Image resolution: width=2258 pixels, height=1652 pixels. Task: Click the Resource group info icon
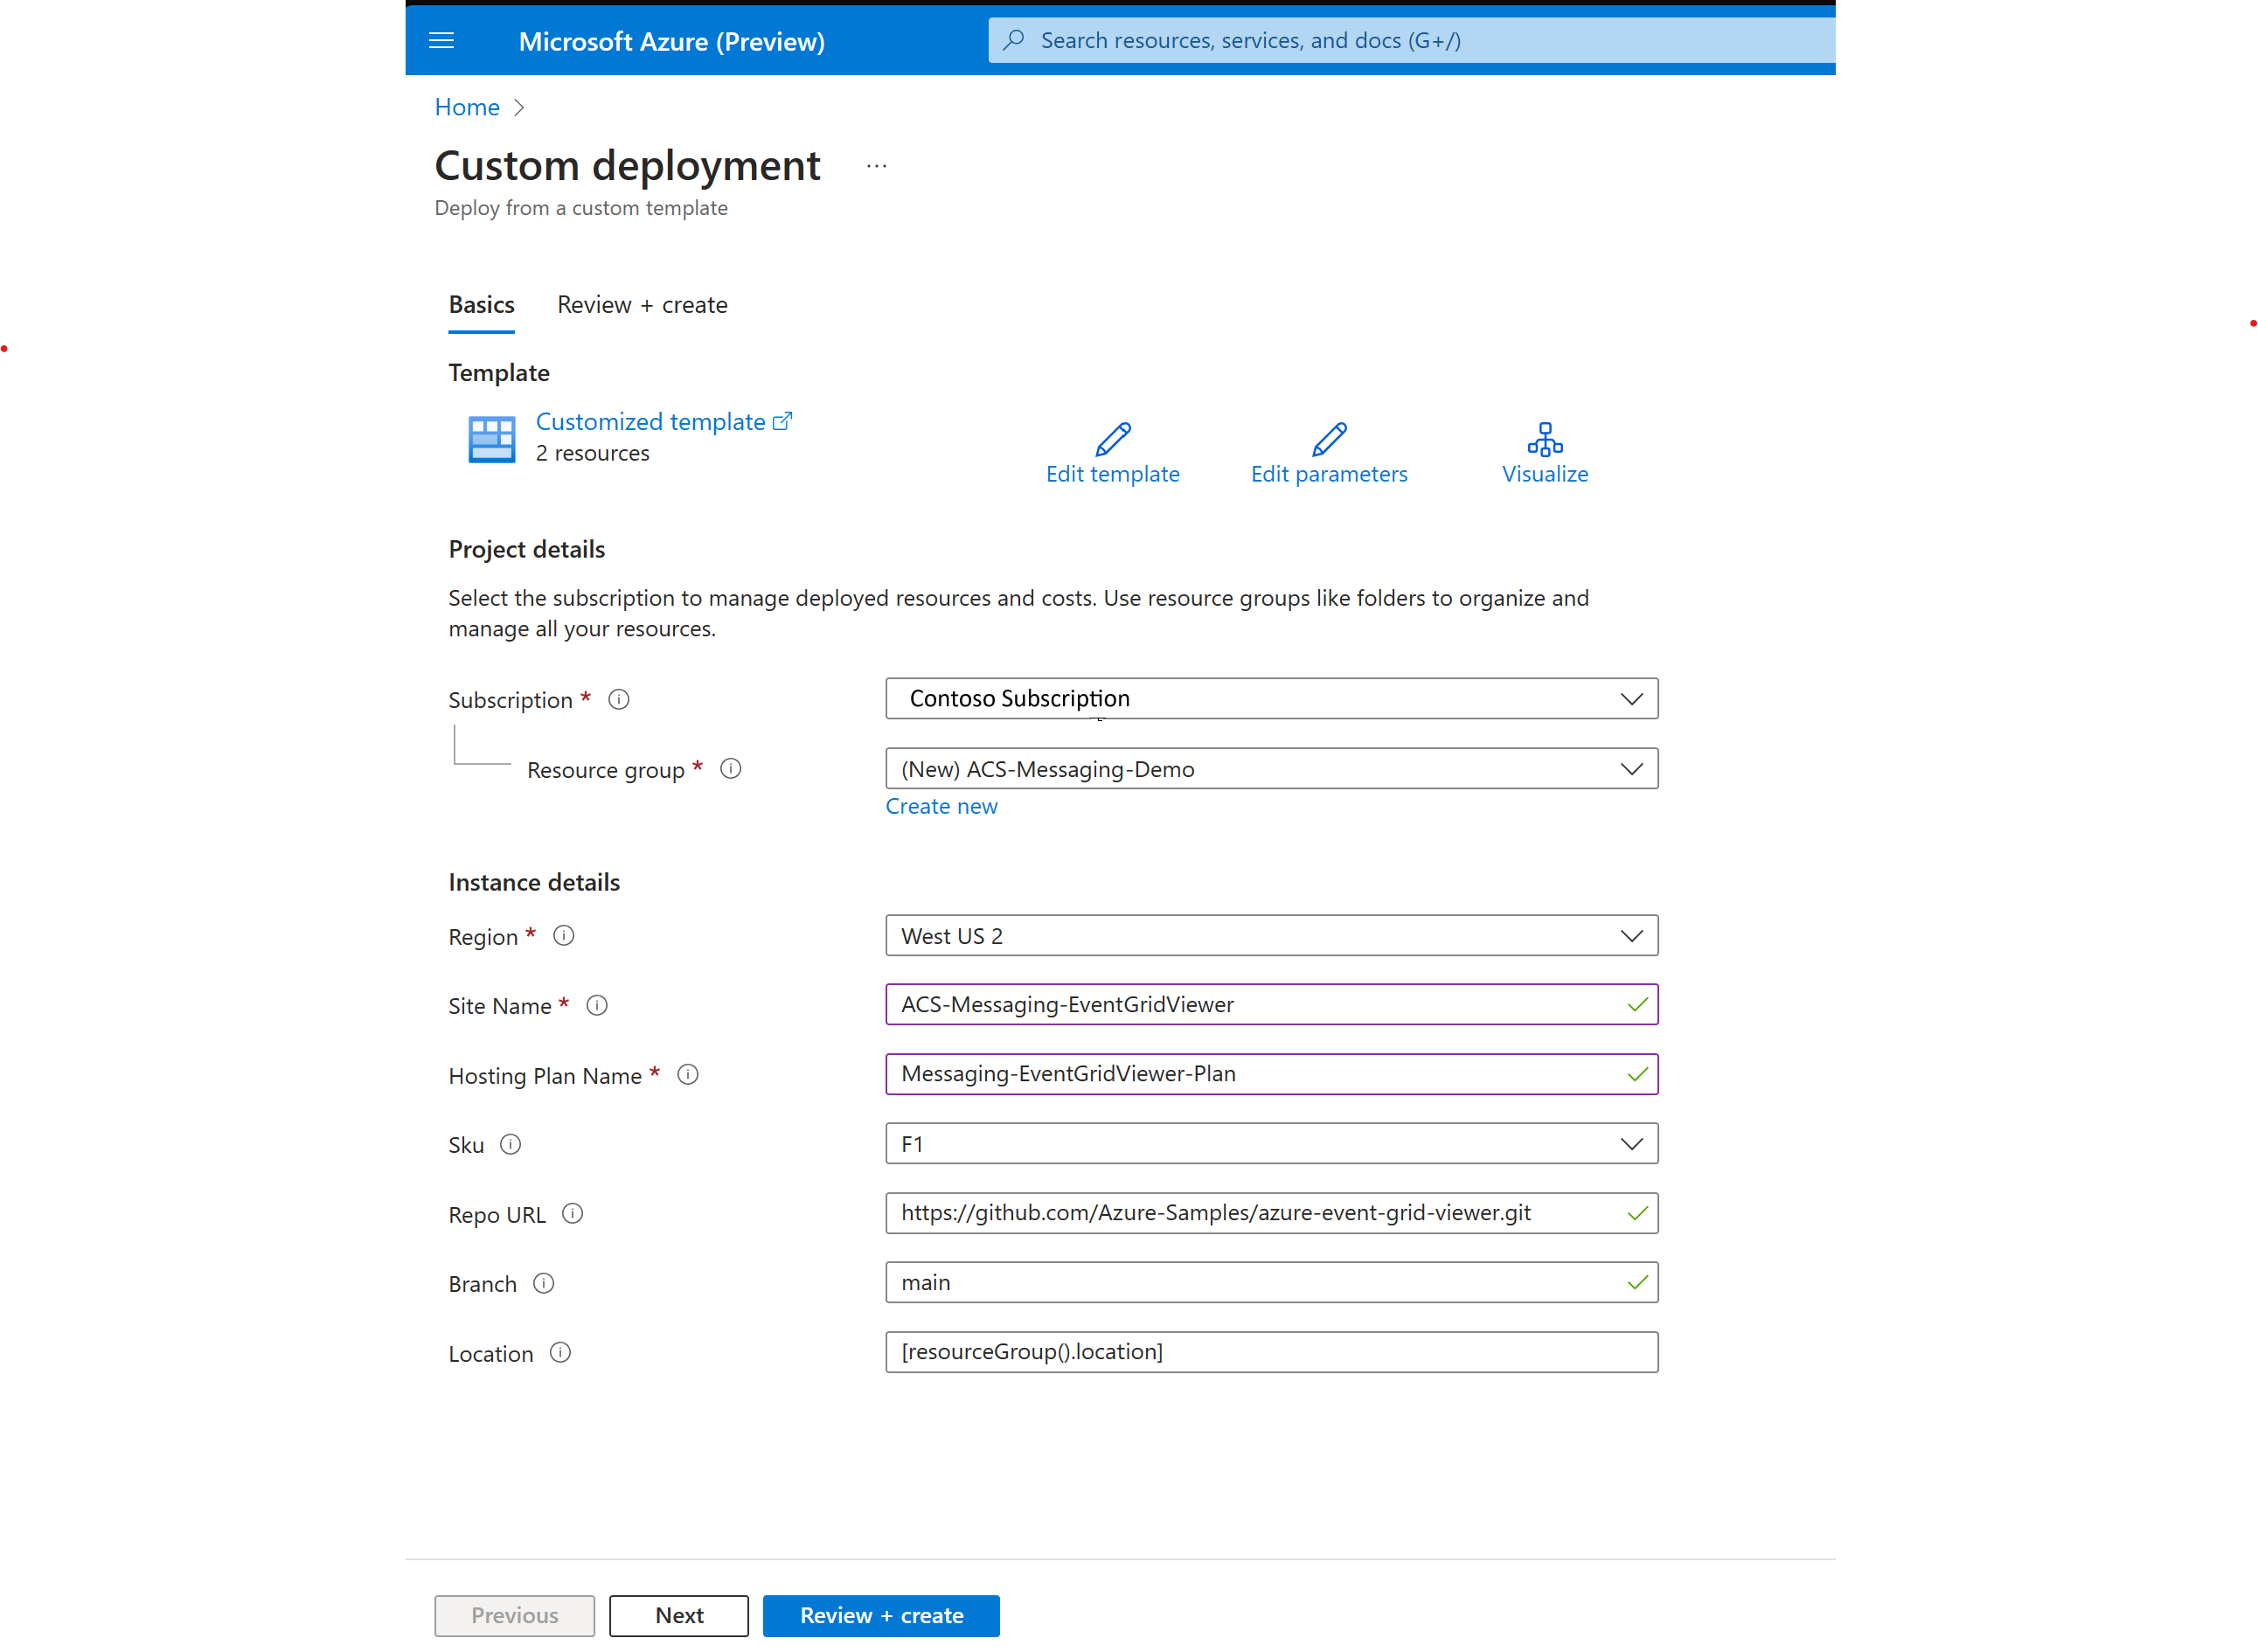click(731, 768)
